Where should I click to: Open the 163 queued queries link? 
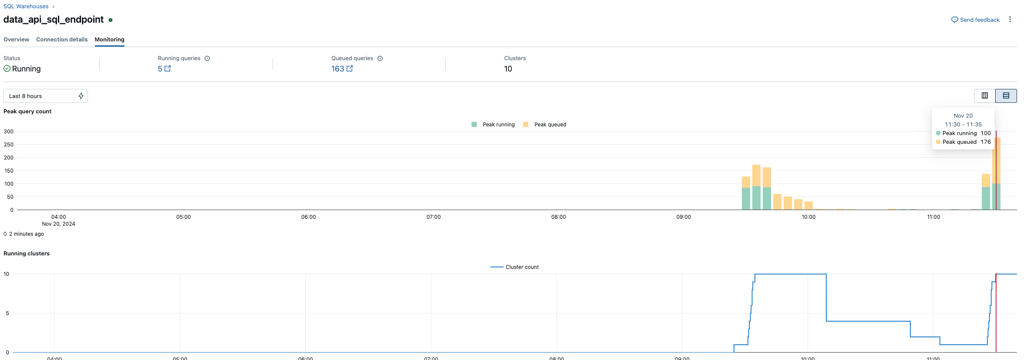[338, 69]
